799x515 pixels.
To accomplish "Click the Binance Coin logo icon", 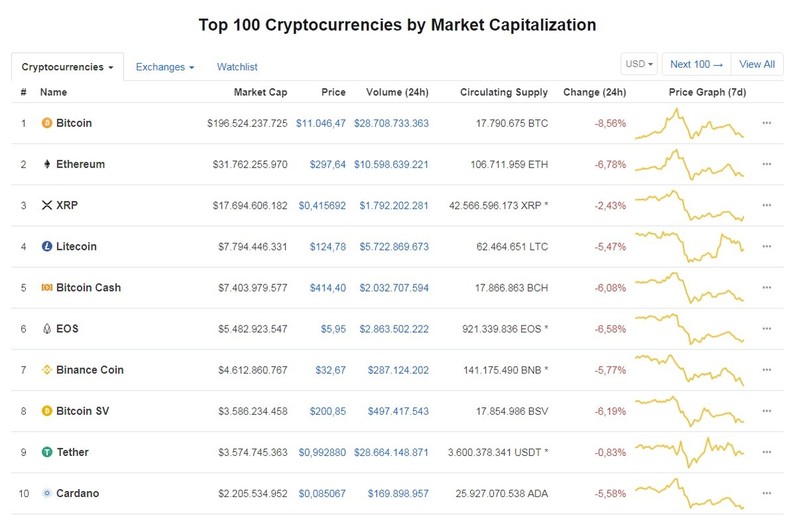I will [47, 370].
